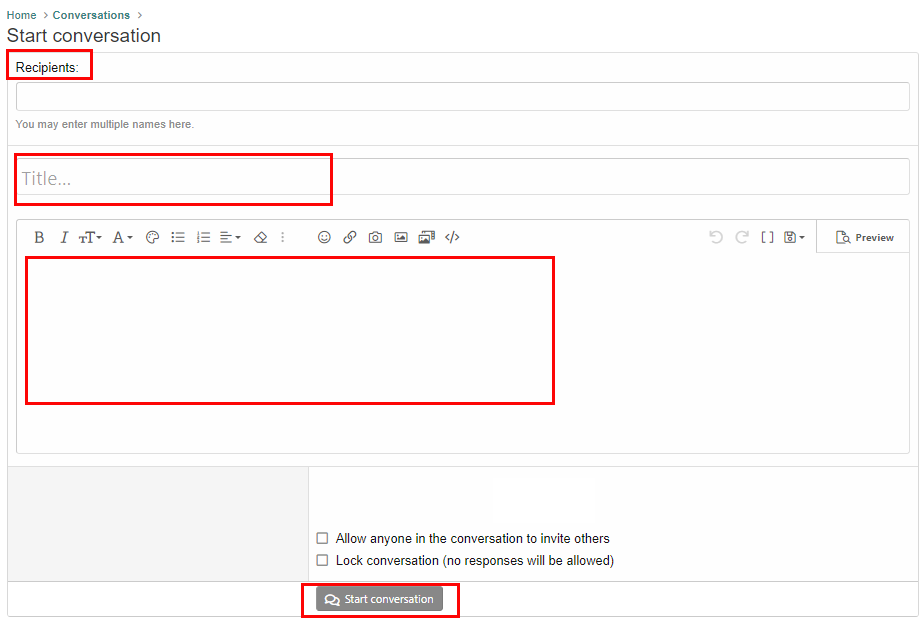Insert a link using the chain icon

click(x=350, y=237)
